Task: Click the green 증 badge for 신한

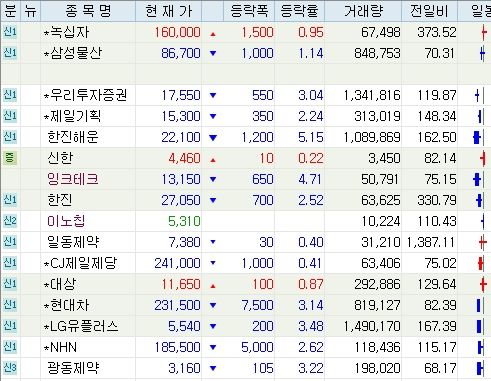Action: 10,158
